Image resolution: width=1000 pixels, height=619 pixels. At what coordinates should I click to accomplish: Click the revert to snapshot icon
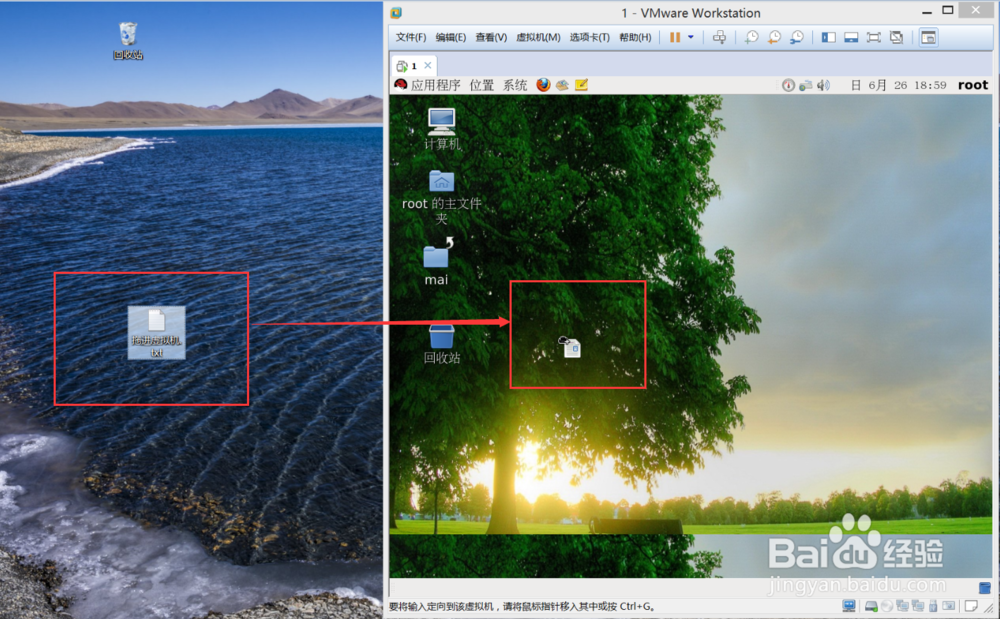pyautogui.click(x=773, y=37)
